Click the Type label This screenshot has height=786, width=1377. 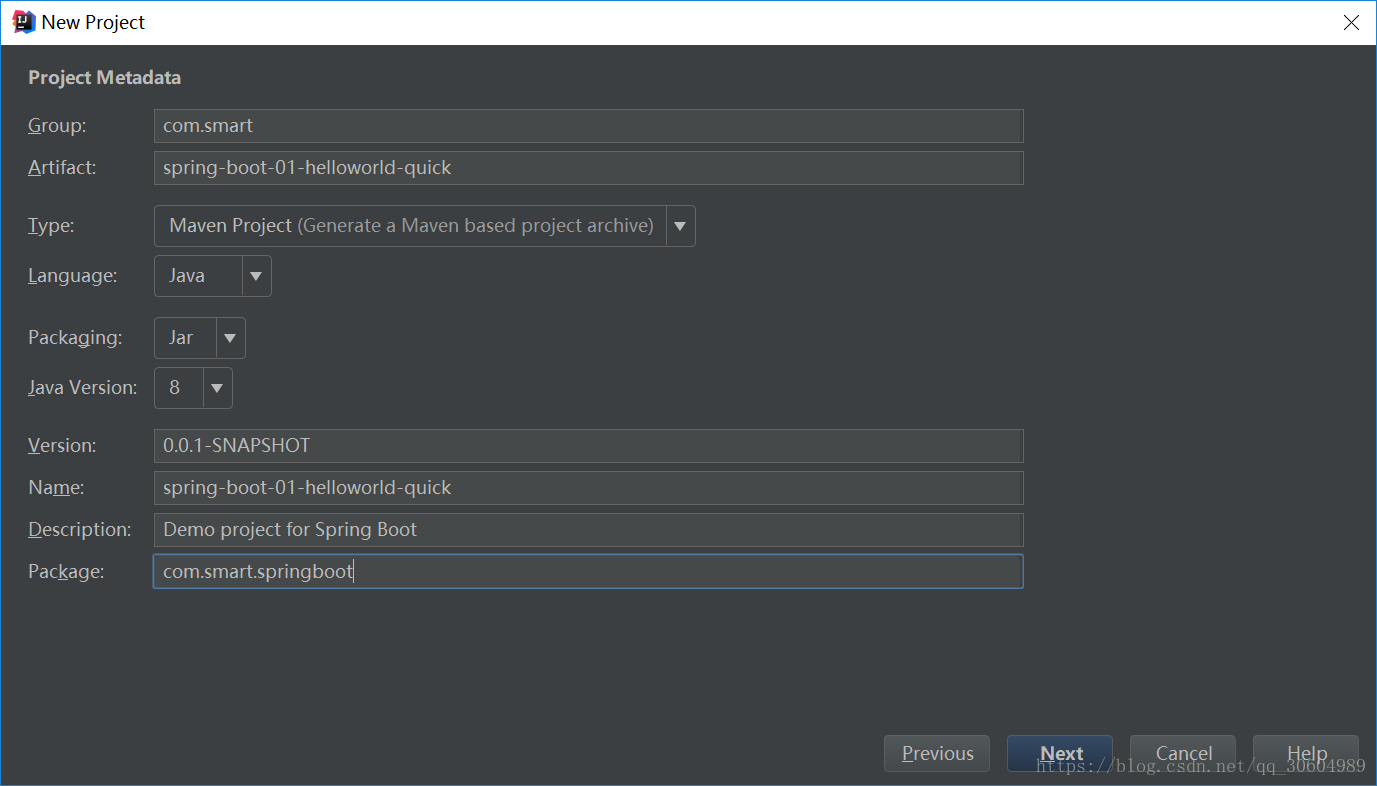[x=51, y=226]
